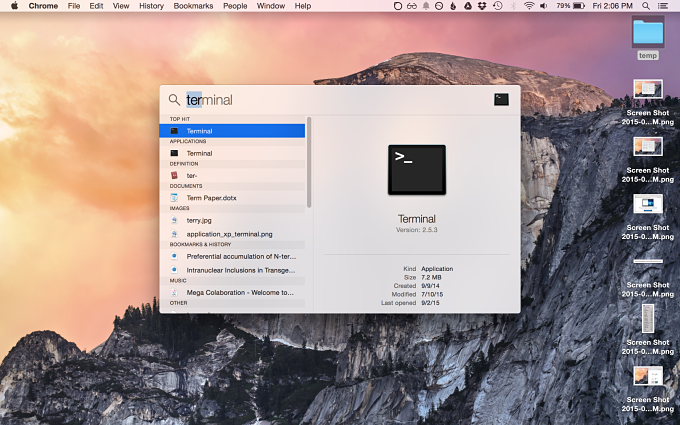
Task: Click the image icon beside terry.jpg
Action: 174,220
